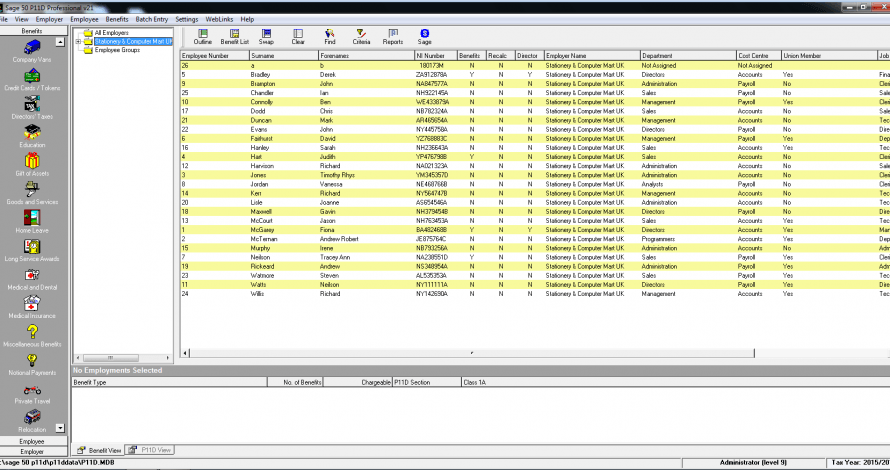
Task: Open the WebLinks menu
Action: (x=219, y=19)
